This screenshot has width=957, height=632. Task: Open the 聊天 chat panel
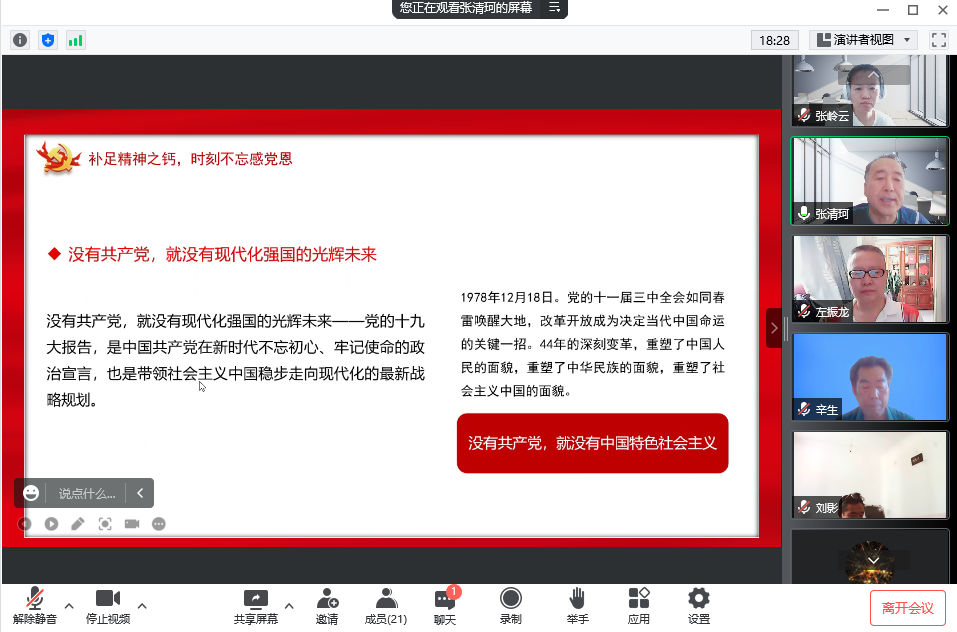tap(445, 606)
